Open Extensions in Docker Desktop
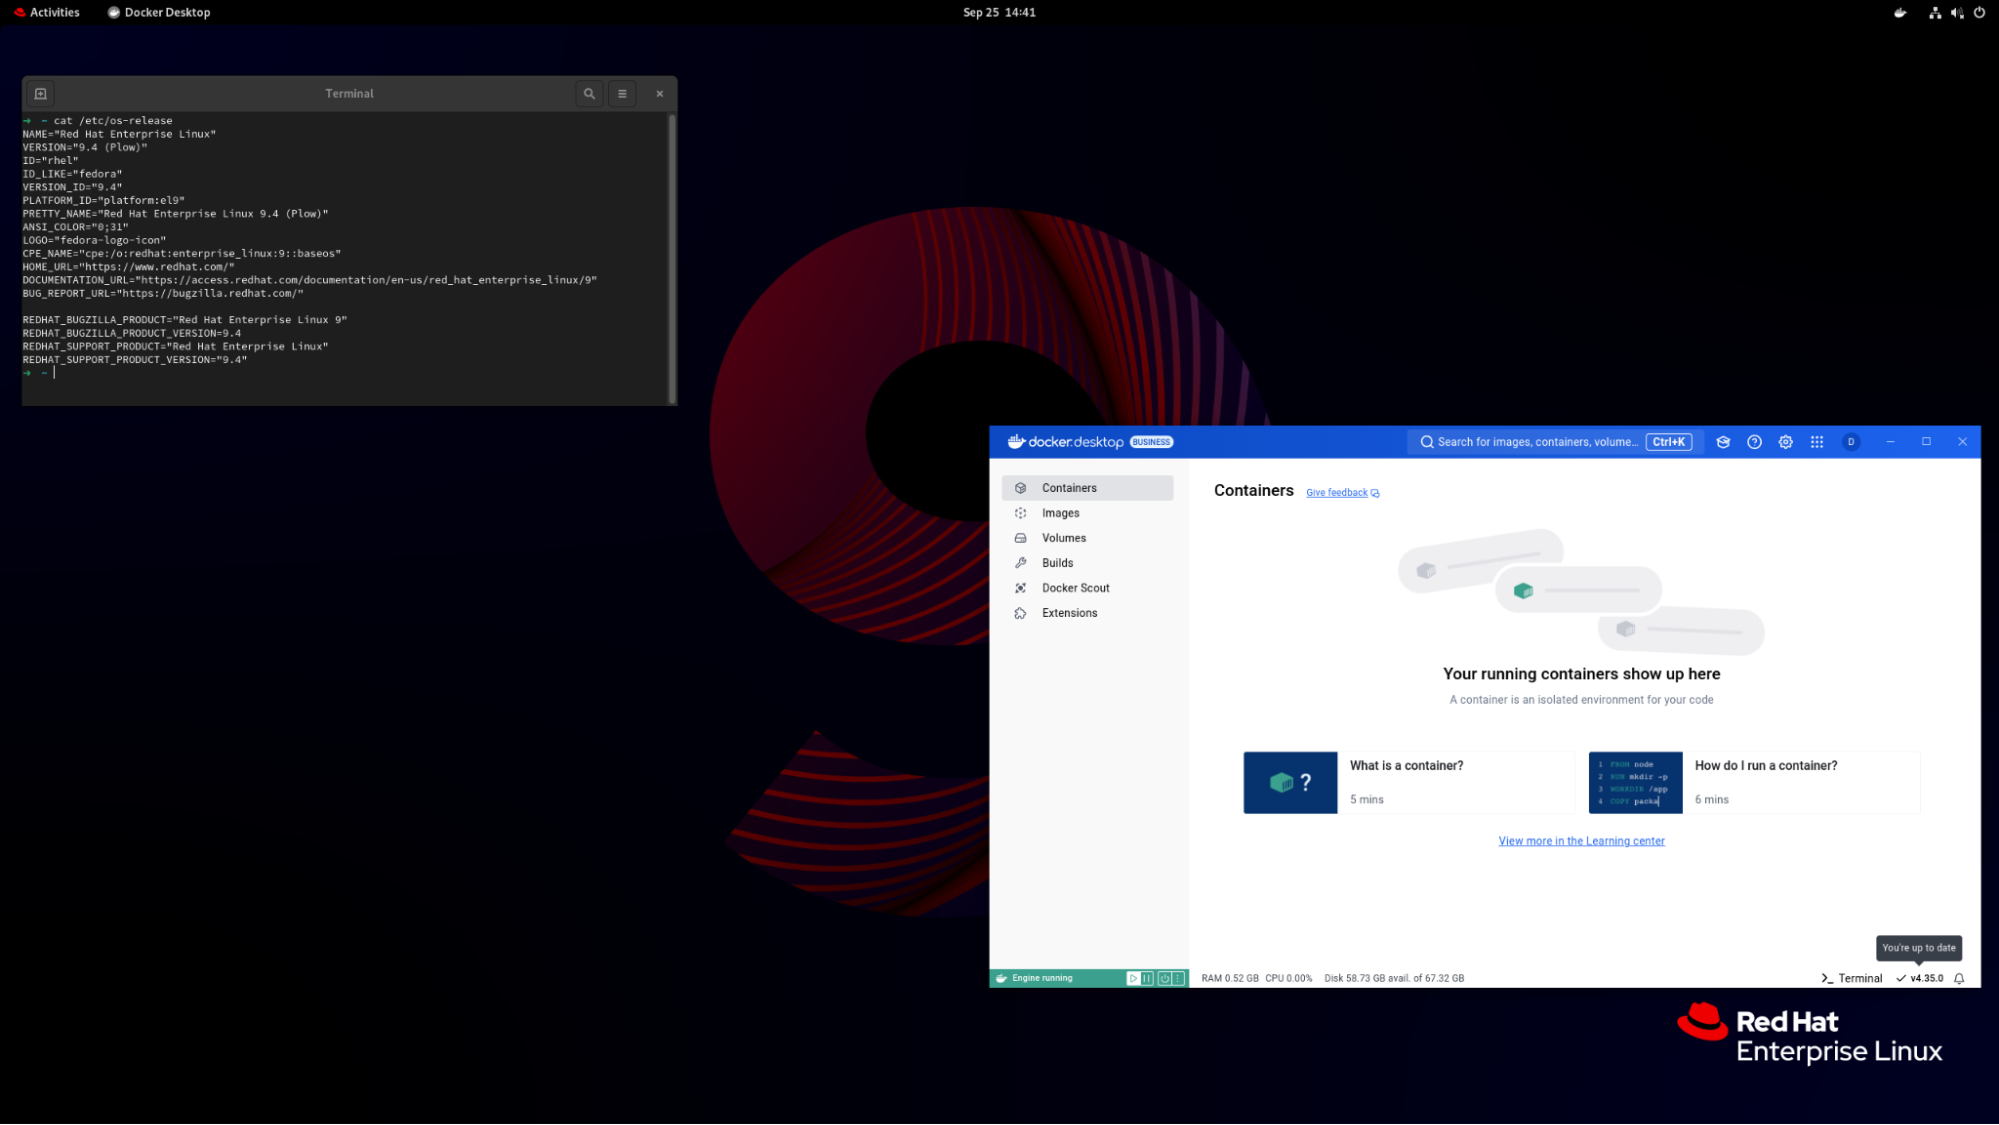Viewport: 1999px width, 1125px height. 1070,612
